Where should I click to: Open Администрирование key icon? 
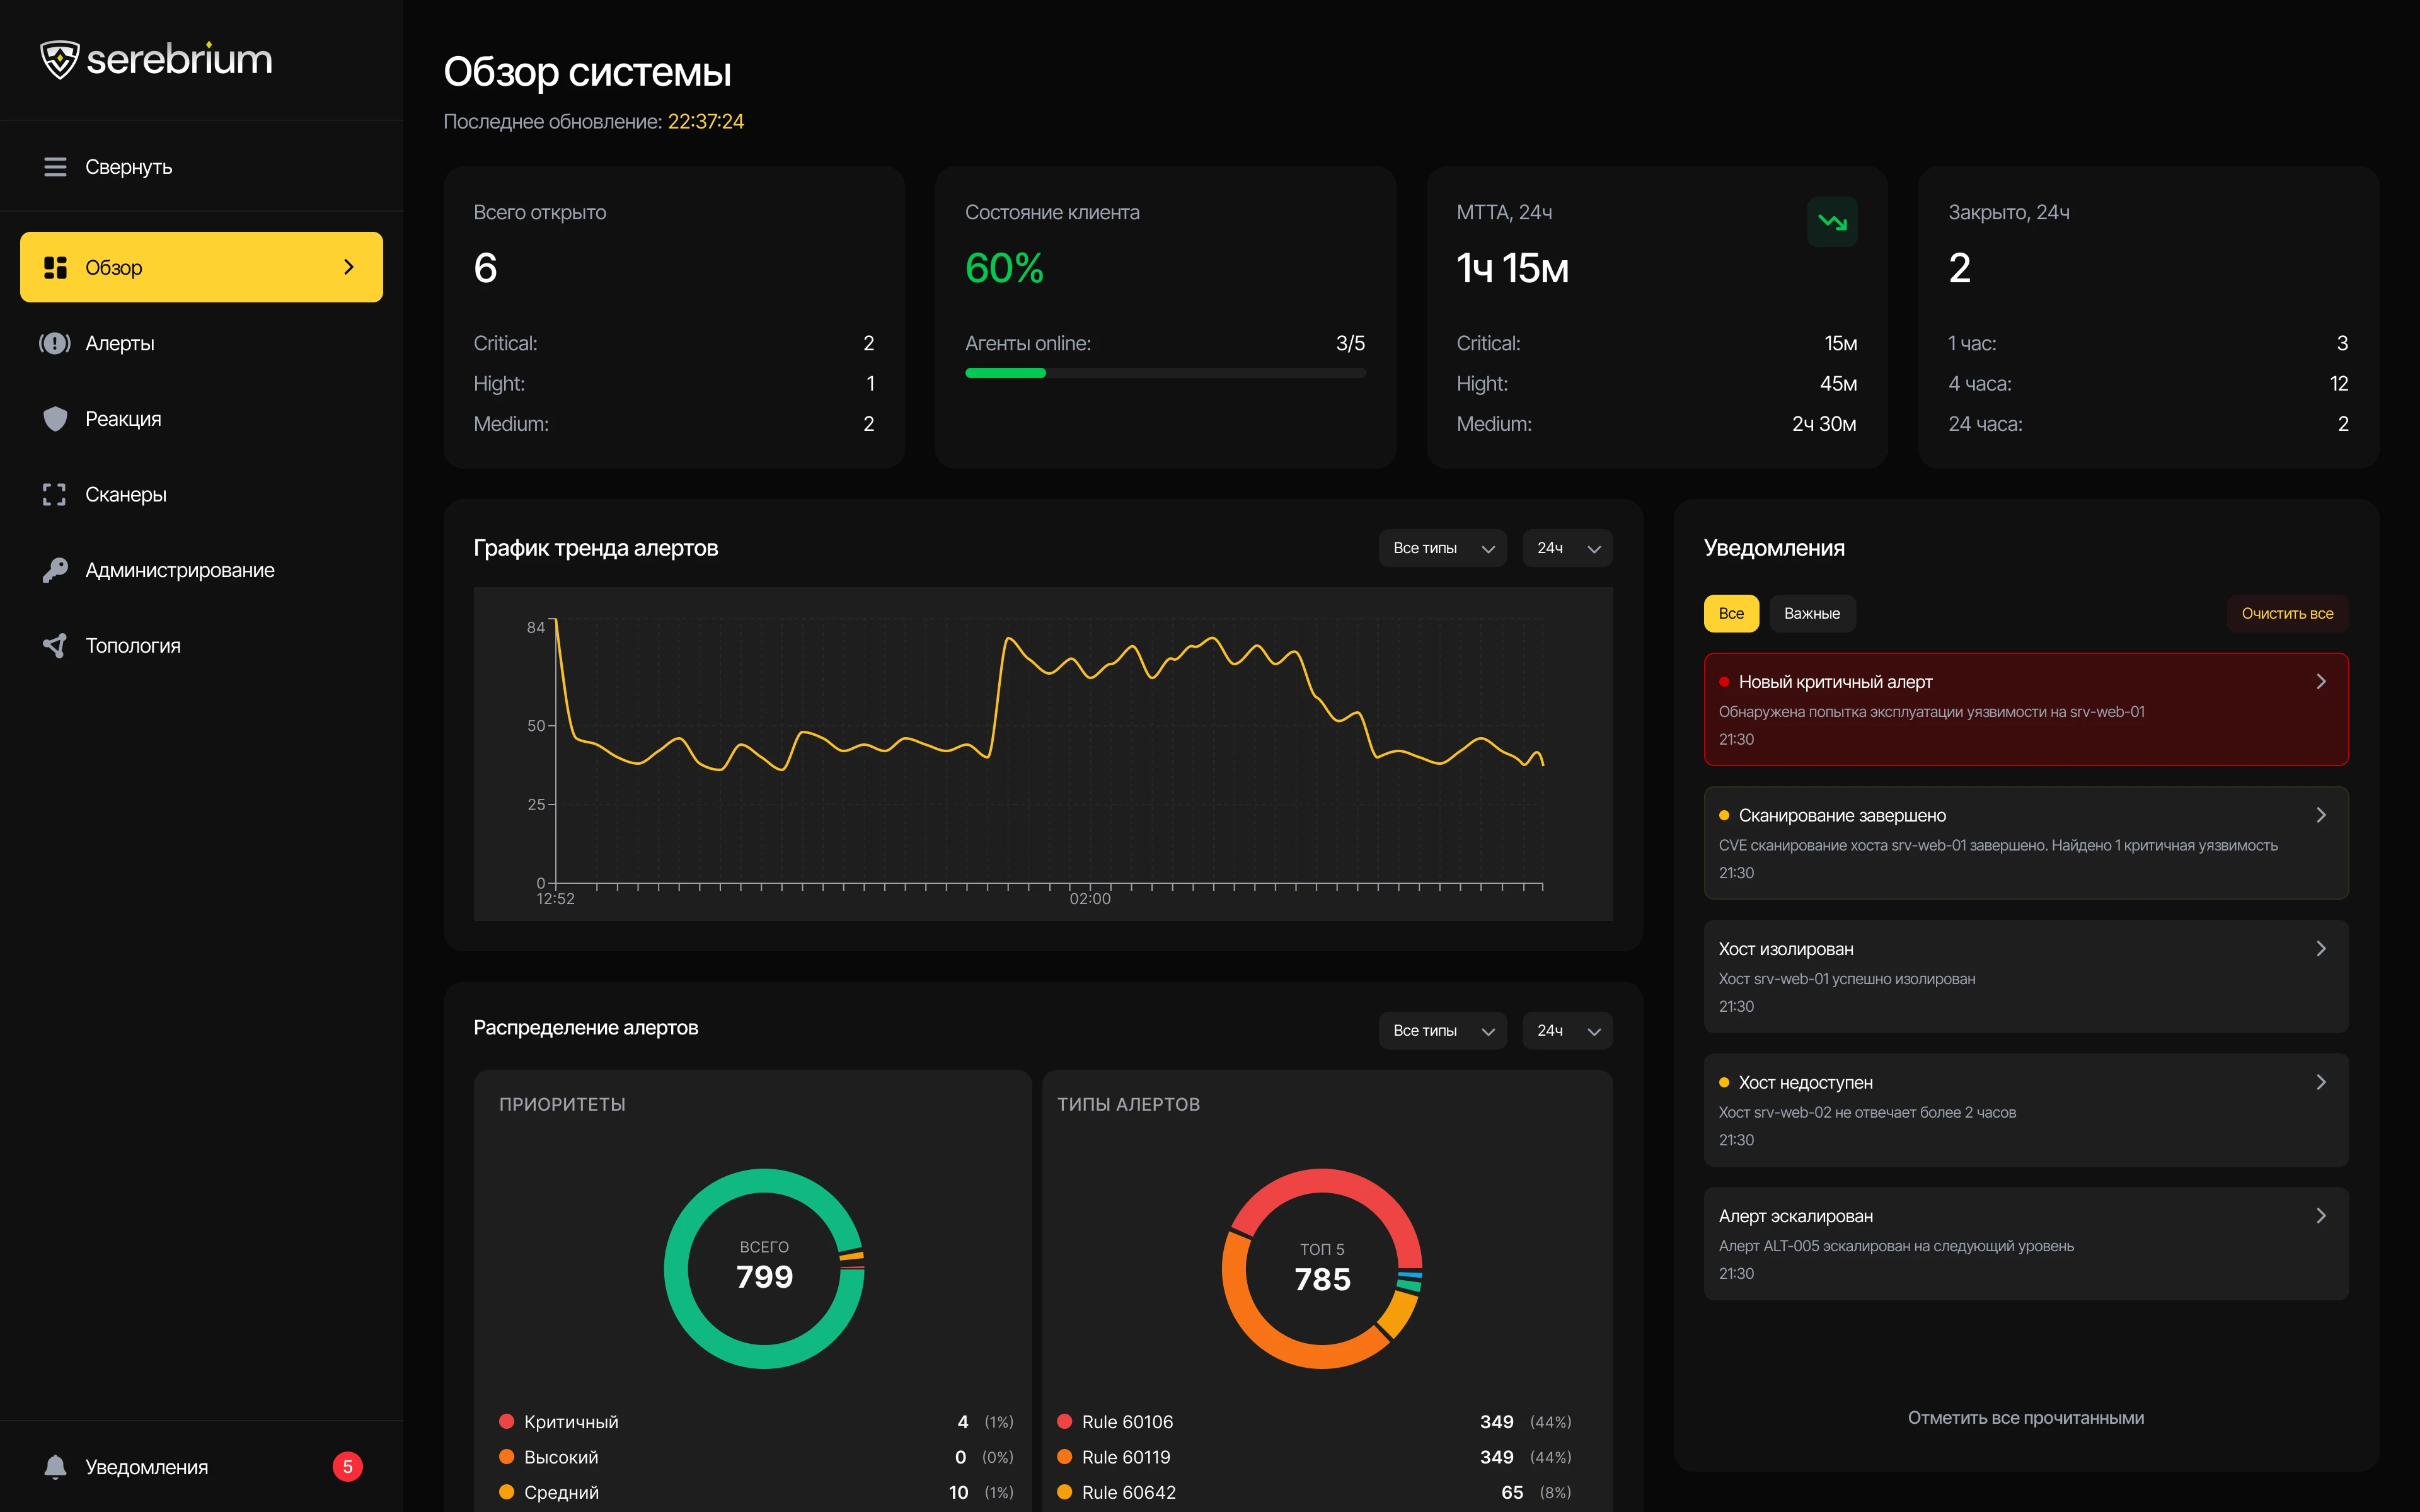coord(55,570)
